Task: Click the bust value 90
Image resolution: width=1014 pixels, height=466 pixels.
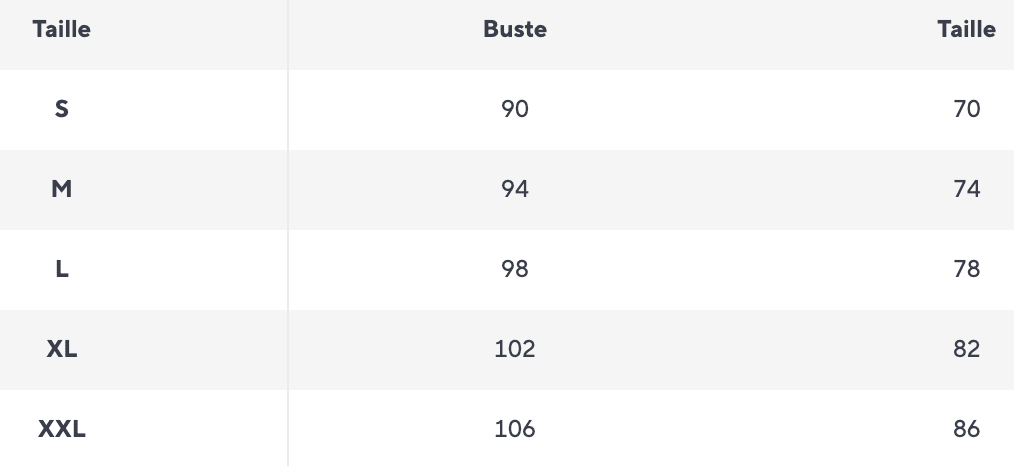Action: [x=515, y=109]
